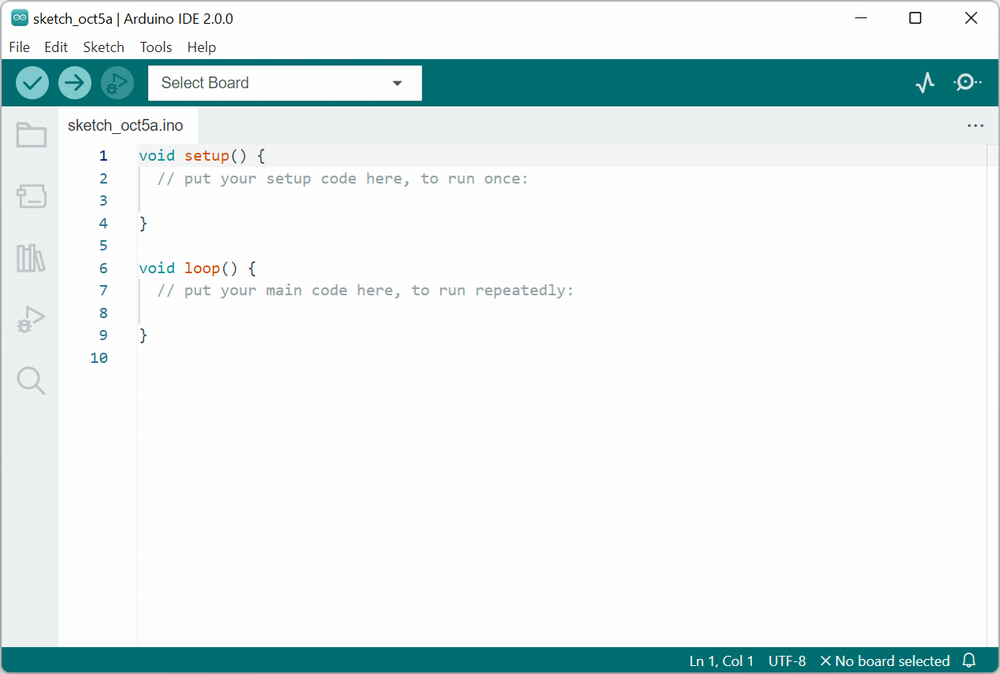
Task: Open the Search sidebar icon
Action: click(30, 381)
